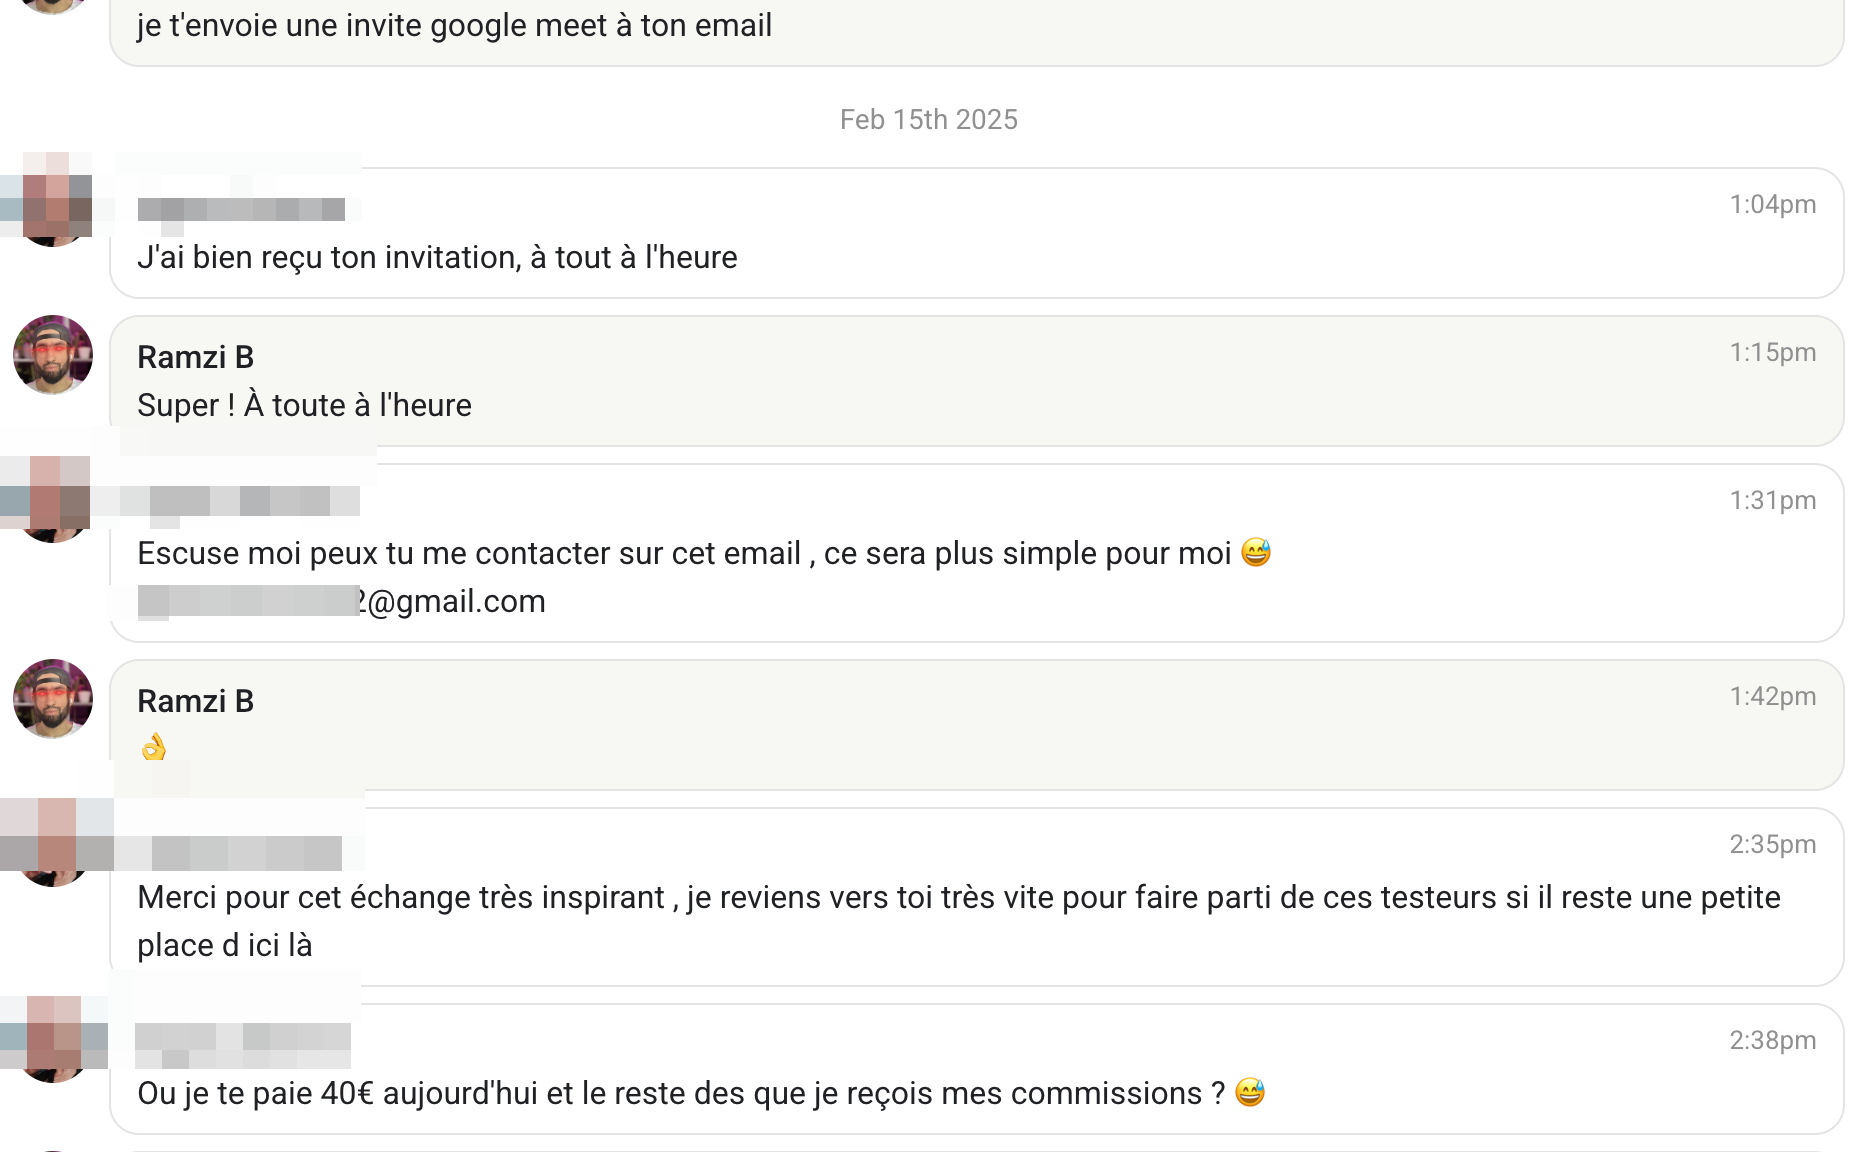Click the sweat-smile emoji after "plus simple pour moi"
The width and height of the screenshot is (1866, 1152).
(x=1256, y=552)
